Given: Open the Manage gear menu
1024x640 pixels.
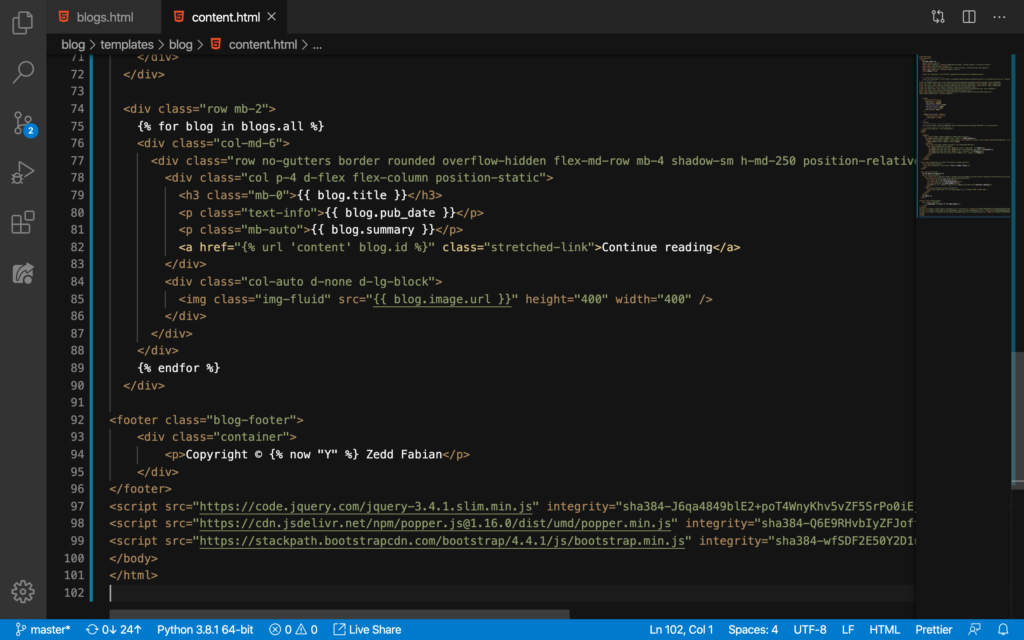Looking at the screenshot, I should click(x=23, y=592).
